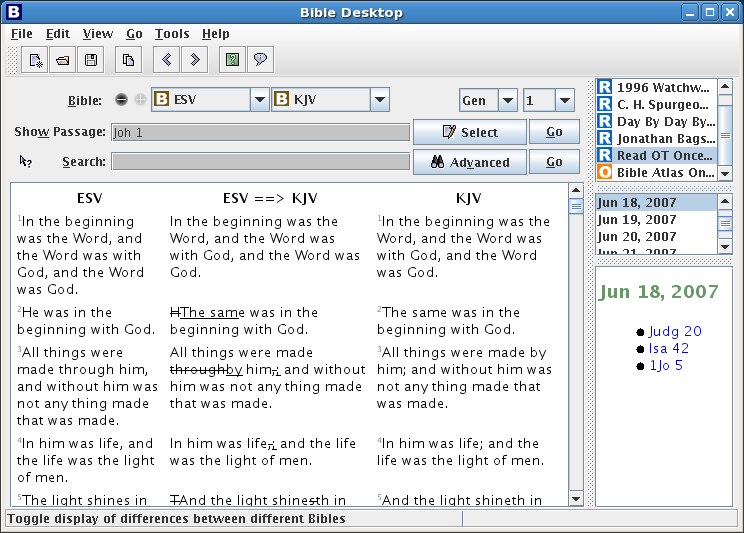744x533 pixels.
Task: Go forward with the right arrow icon
Action: coord(194,60)
